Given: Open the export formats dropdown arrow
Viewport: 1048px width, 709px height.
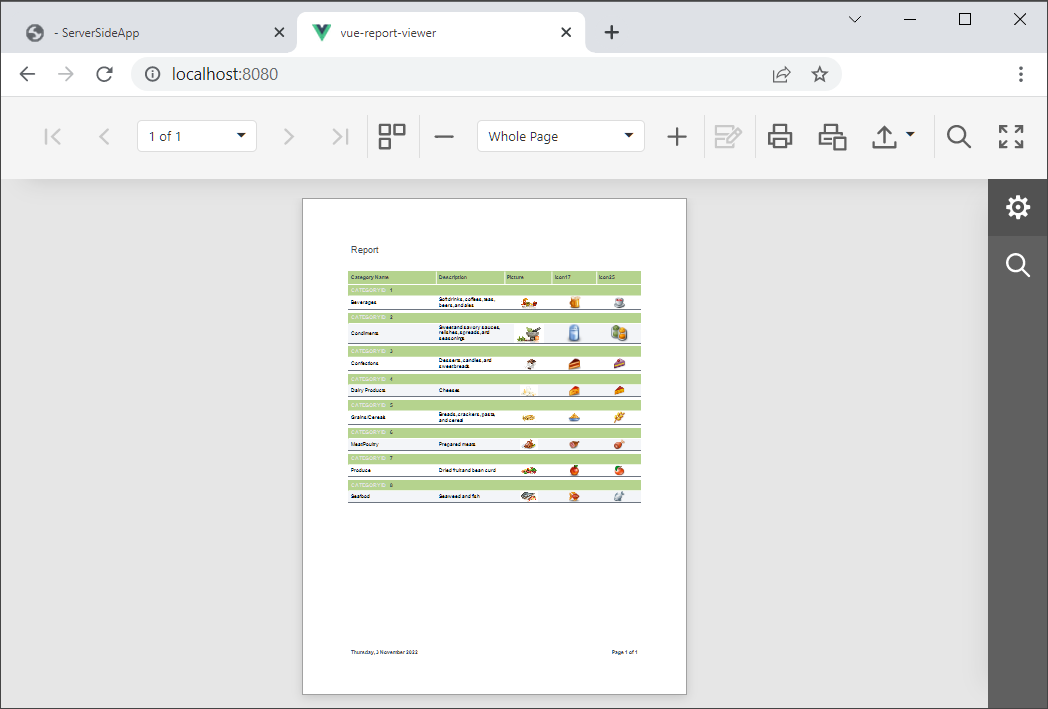Looking at the screenshot, I should [x=910, y=134].
